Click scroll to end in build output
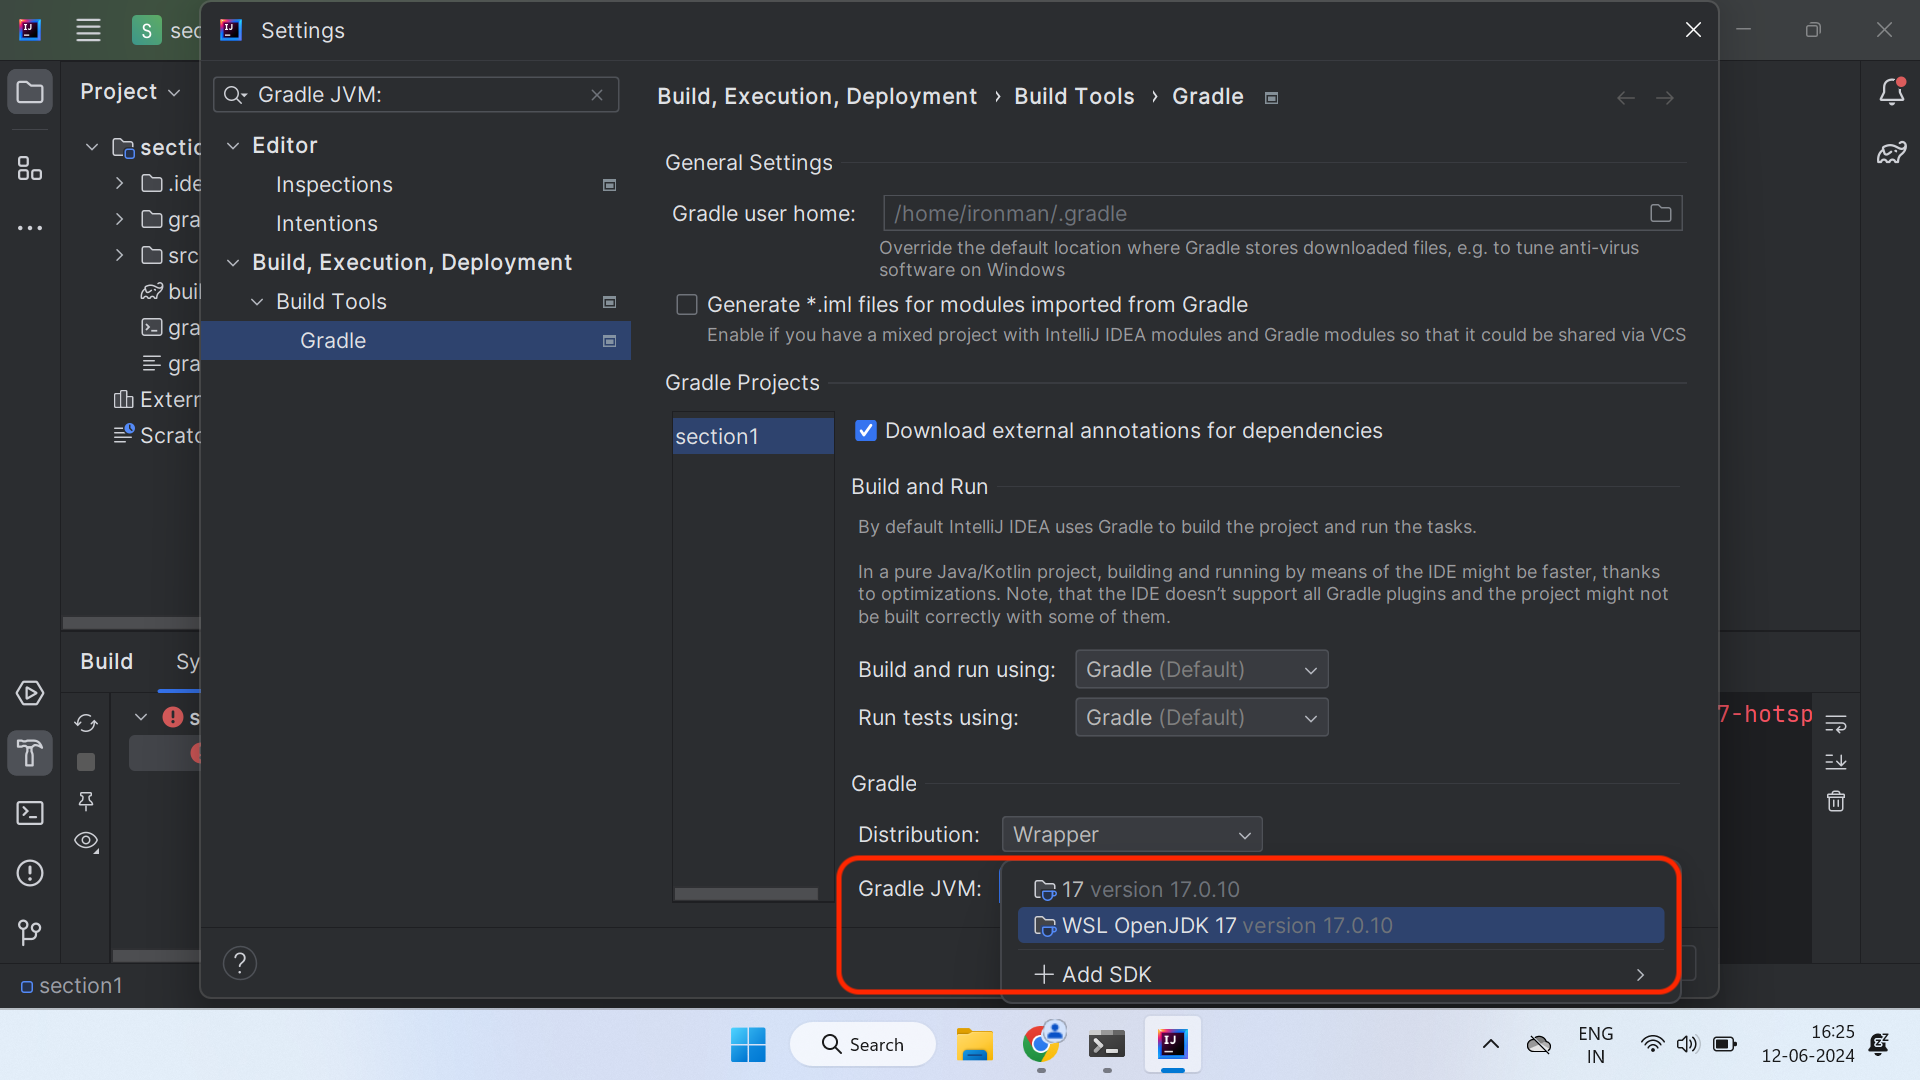1920x1080 pixels. tap(1836, 762)
